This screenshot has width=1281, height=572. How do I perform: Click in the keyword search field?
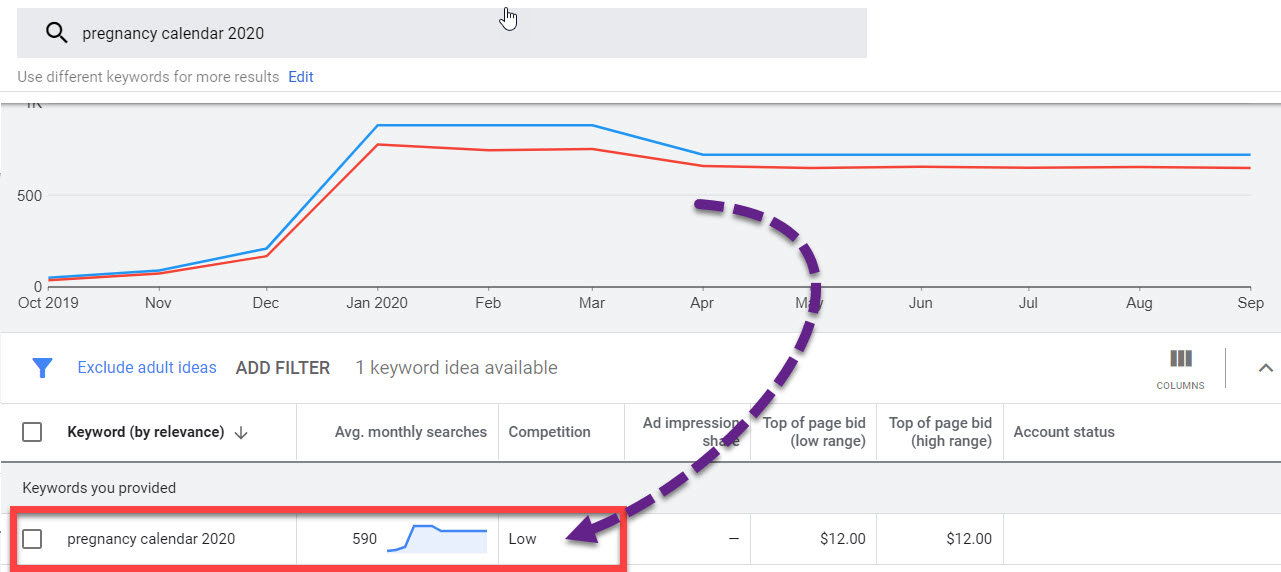point(450,33)
